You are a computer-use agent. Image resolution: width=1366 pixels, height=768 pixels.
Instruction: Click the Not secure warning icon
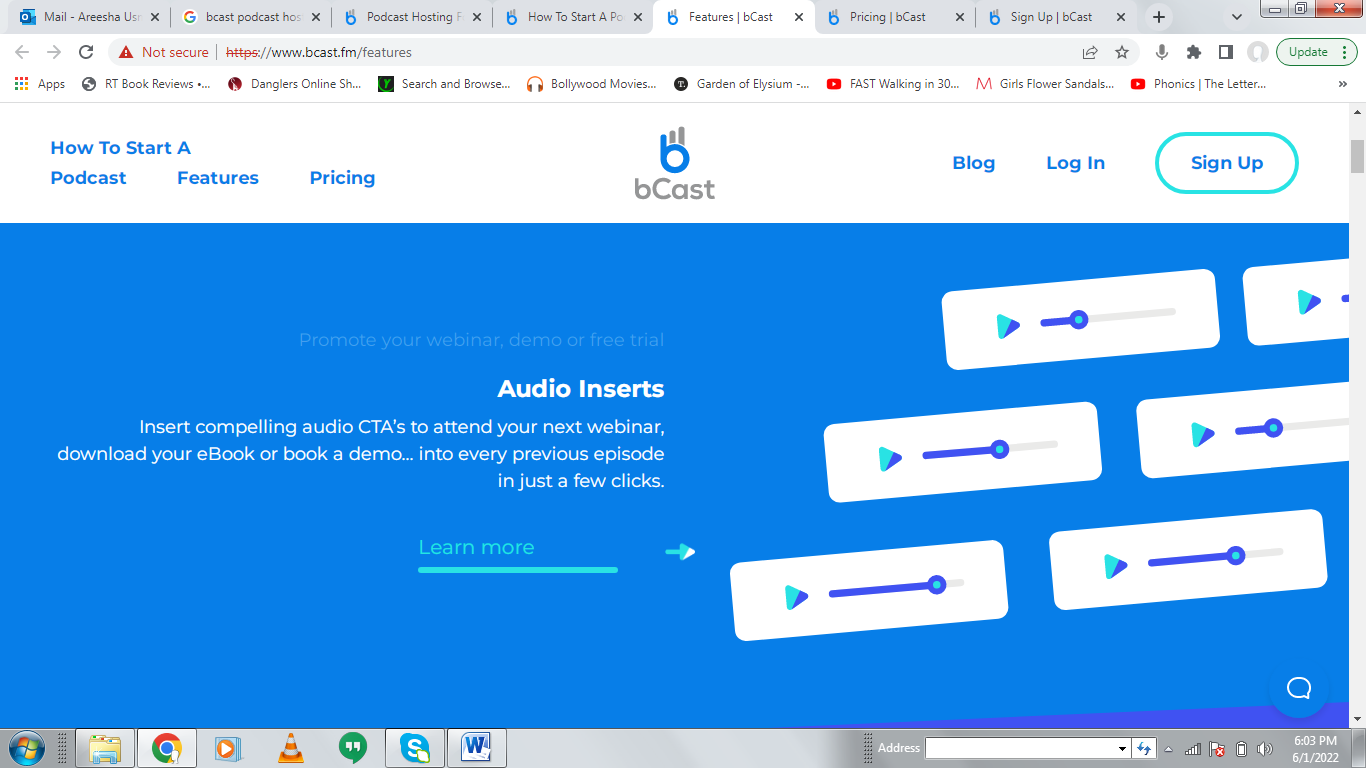pos(126,52)
